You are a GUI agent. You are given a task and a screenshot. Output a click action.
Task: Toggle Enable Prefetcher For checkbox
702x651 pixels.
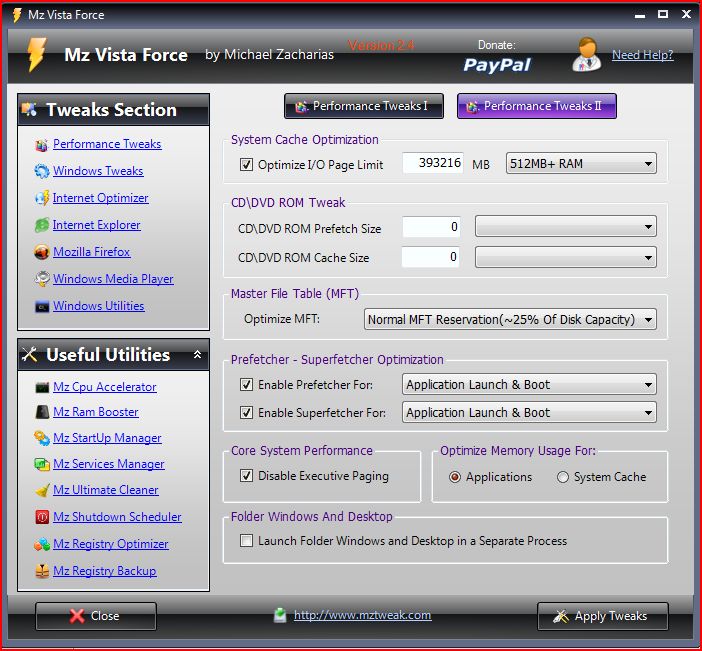(x=246, y=385)
